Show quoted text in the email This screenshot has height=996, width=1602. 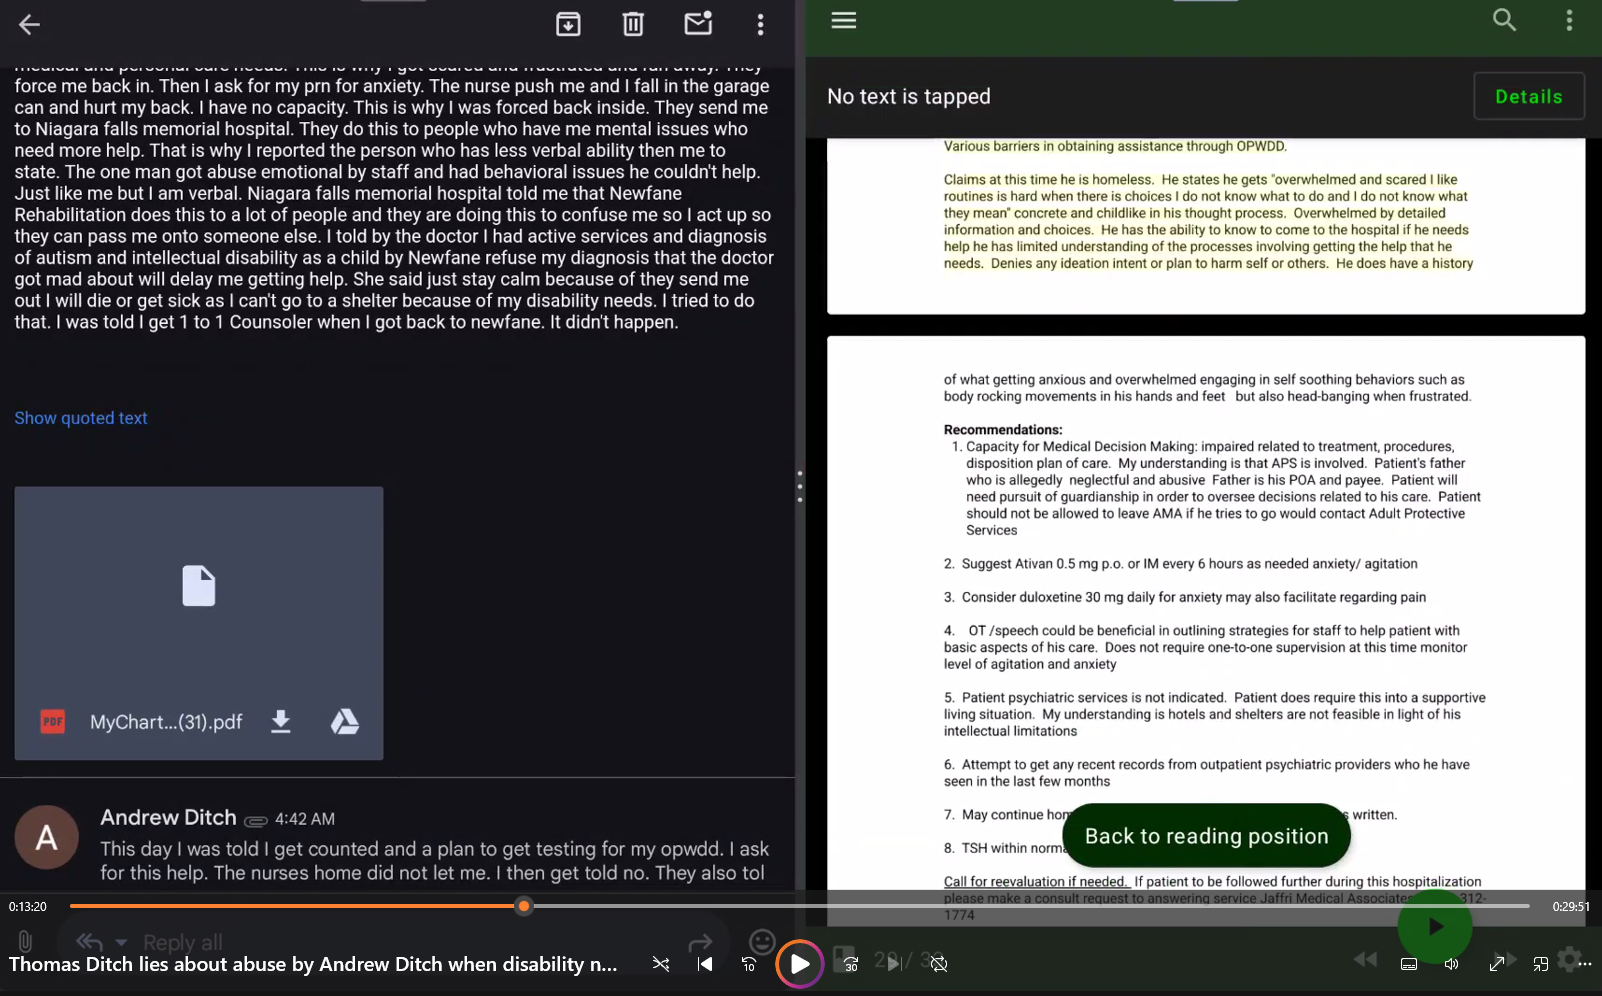[x=81, y=418]
